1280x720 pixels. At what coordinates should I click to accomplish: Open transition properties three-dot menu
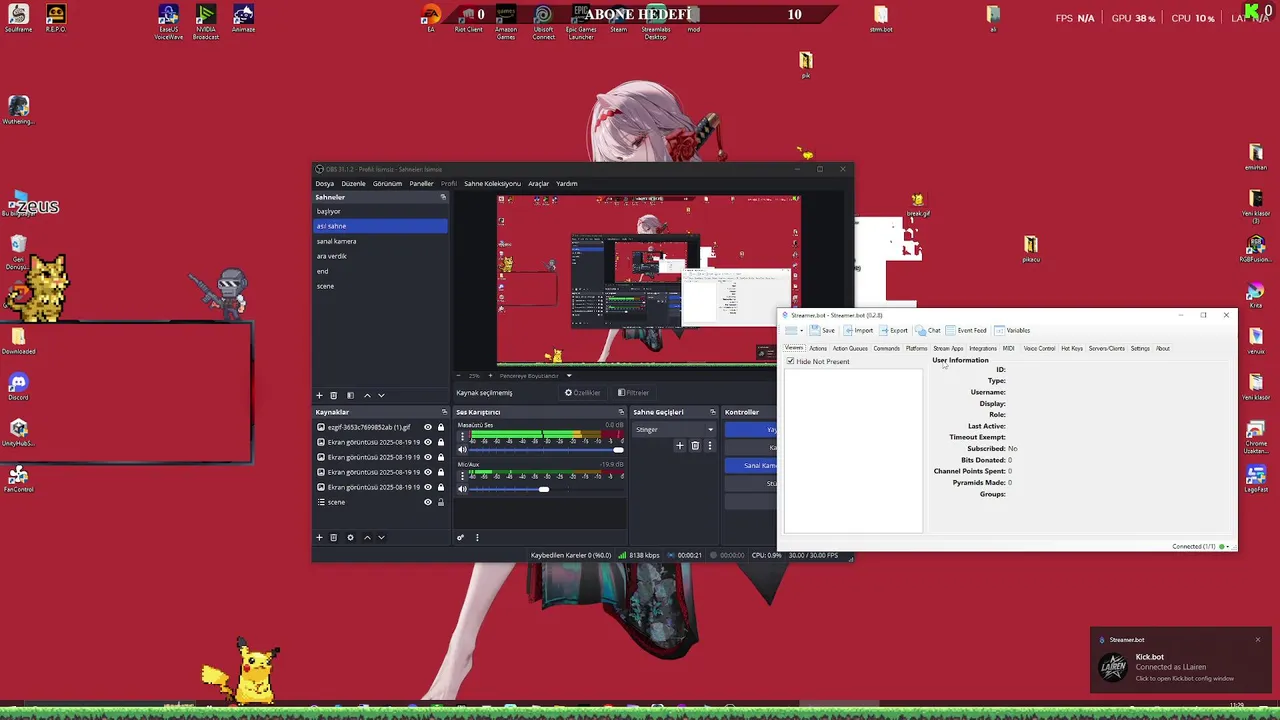tap(709, 445)
